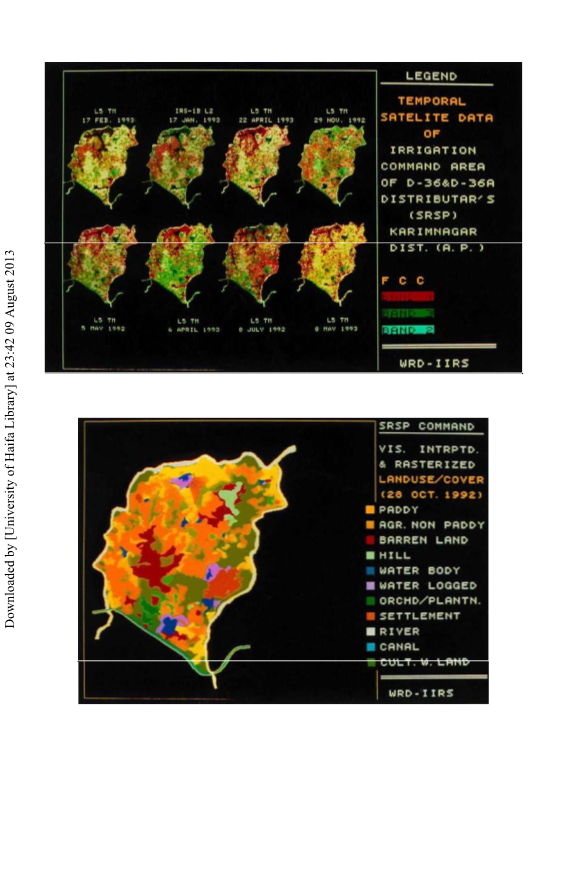Click the ORCHD/PLANTN. green swatch
Screen dimensions: 561x873
click(370, 601)
